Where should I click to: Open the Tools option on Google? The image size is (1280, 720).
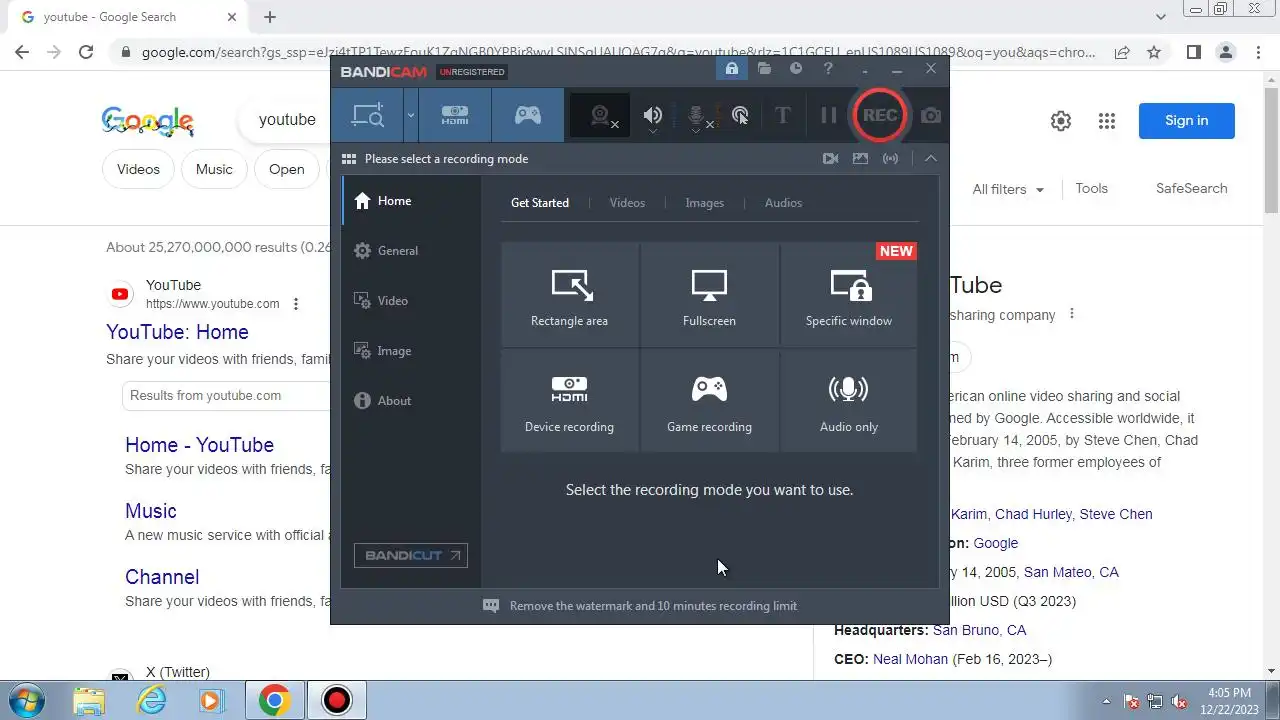click(1092, 188)
